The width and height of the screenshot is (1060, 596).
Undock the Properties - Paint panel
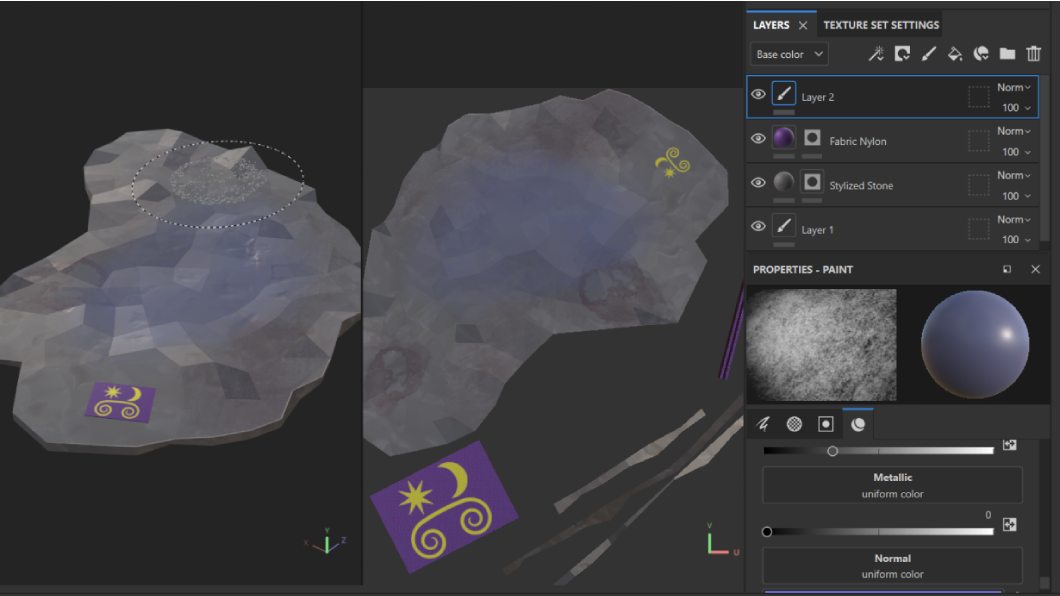1007,270
